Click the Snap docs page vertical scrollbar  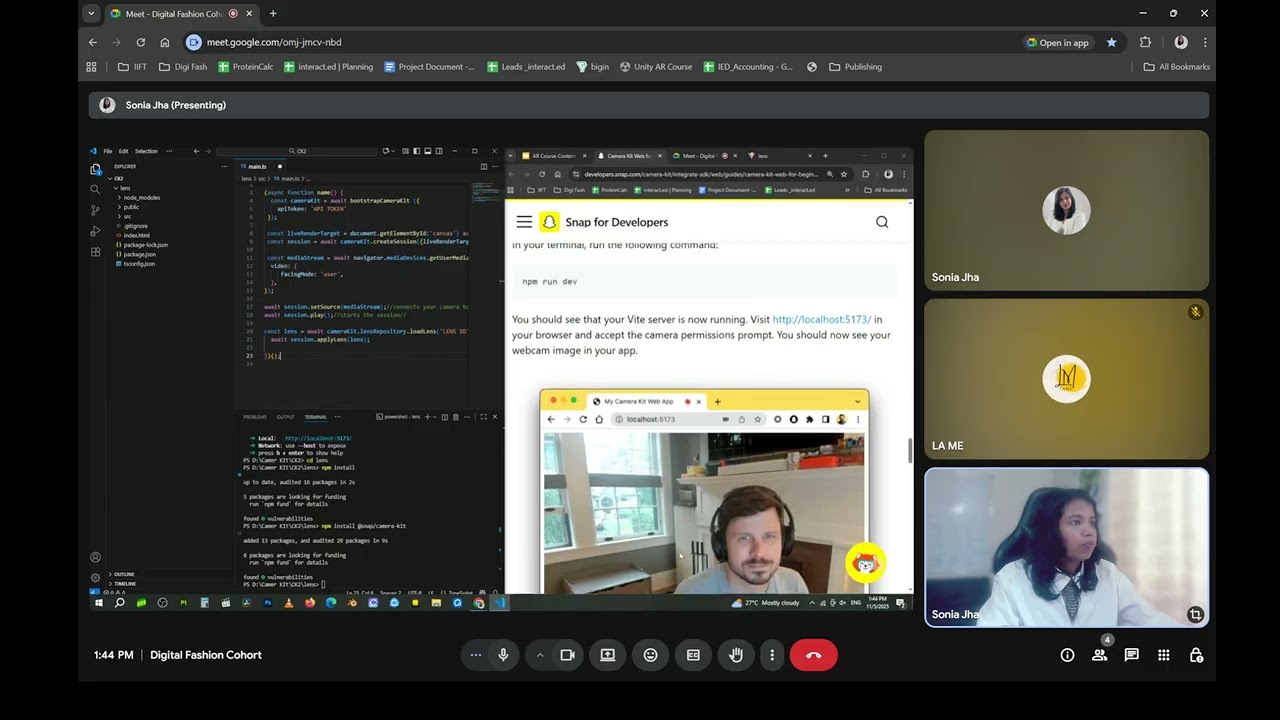pos(910,450)
